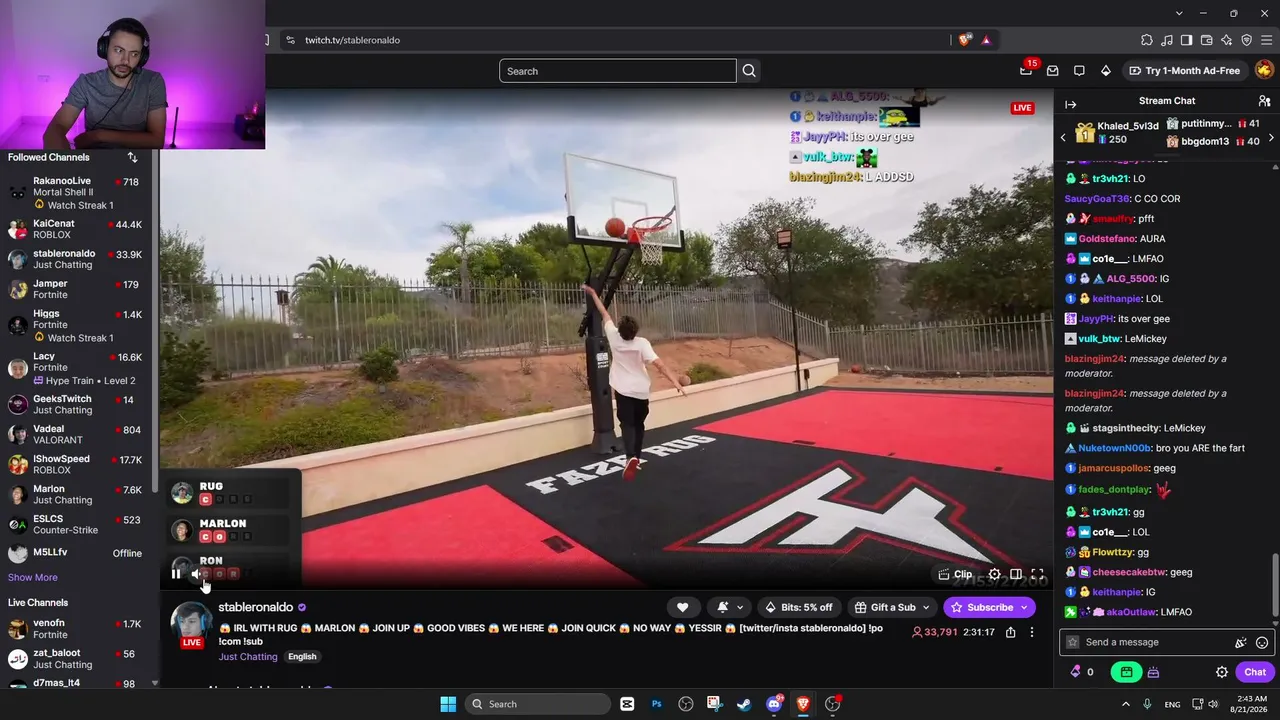Show hidden system tray icons

pyautogui.click(x=1126, y=704)
